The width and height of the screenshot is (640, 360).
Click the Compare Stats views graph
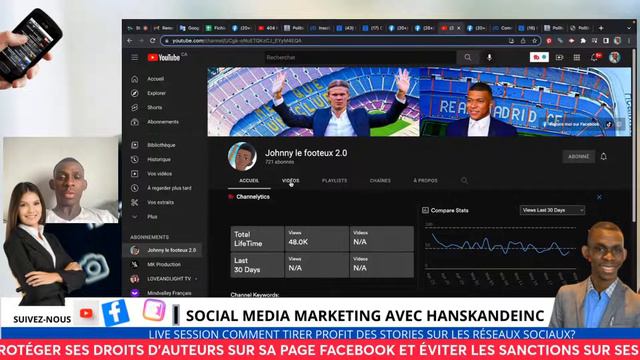tap(500, 246)
